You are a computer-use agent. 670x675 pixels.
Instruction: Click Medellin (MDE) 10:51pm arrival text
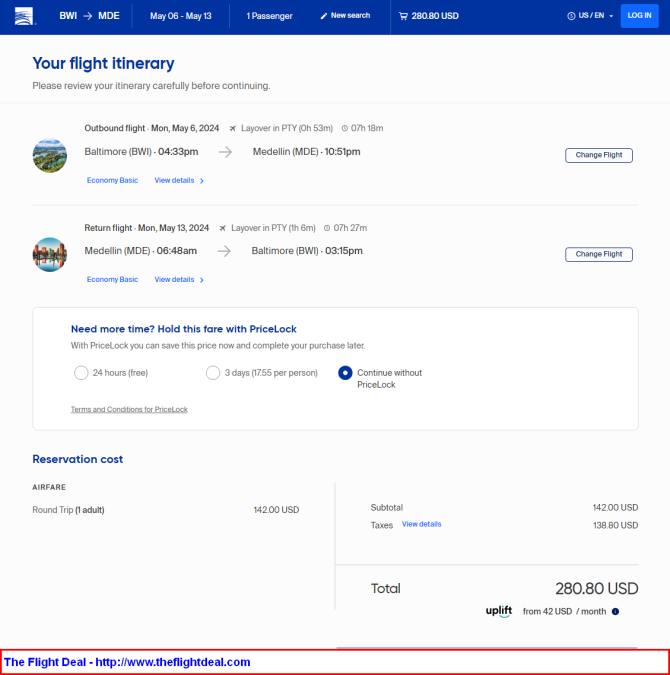(x=307, y=152)
